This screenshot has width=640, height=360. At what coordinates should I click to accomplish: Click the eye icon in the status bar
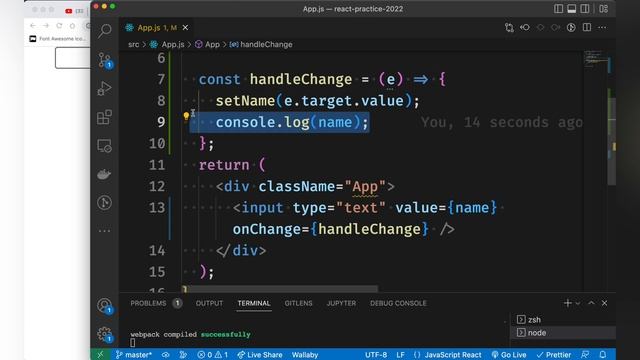(165, 355)
